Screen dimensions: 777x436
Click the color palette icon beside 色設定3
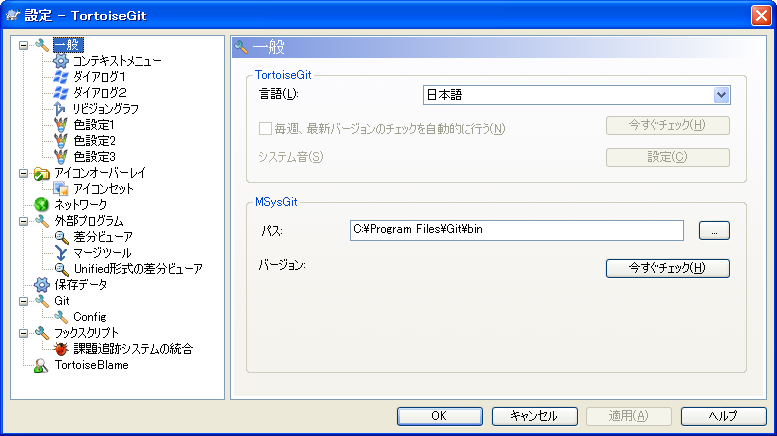61,157
